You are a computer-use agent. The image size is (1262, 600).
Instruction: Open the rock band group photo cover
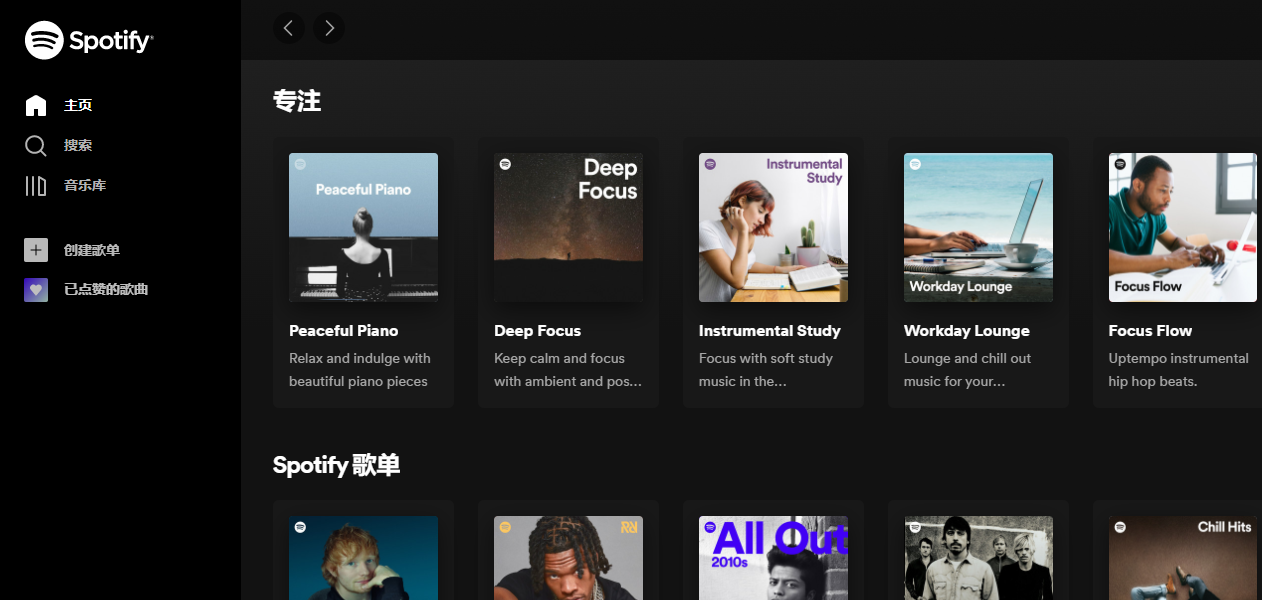pyautogui.click(x=978, y=558)
